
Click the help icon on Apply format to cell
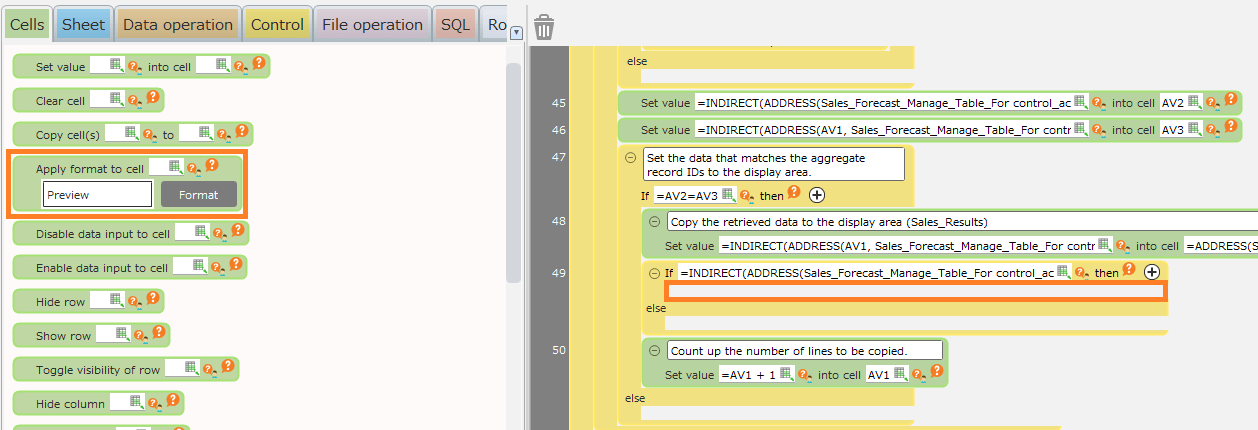tap(211, 165)
